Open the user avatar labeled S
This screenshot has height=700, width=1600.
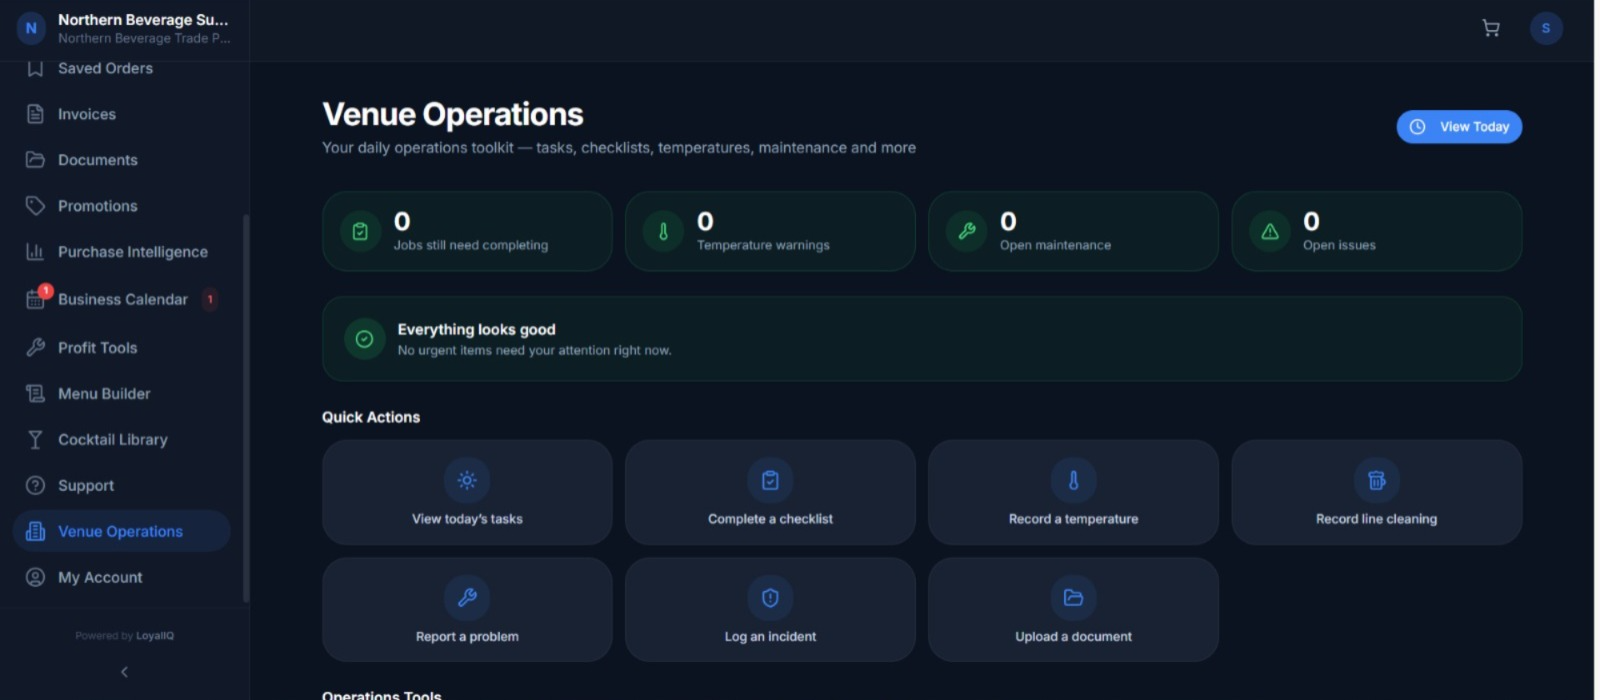1546,28
